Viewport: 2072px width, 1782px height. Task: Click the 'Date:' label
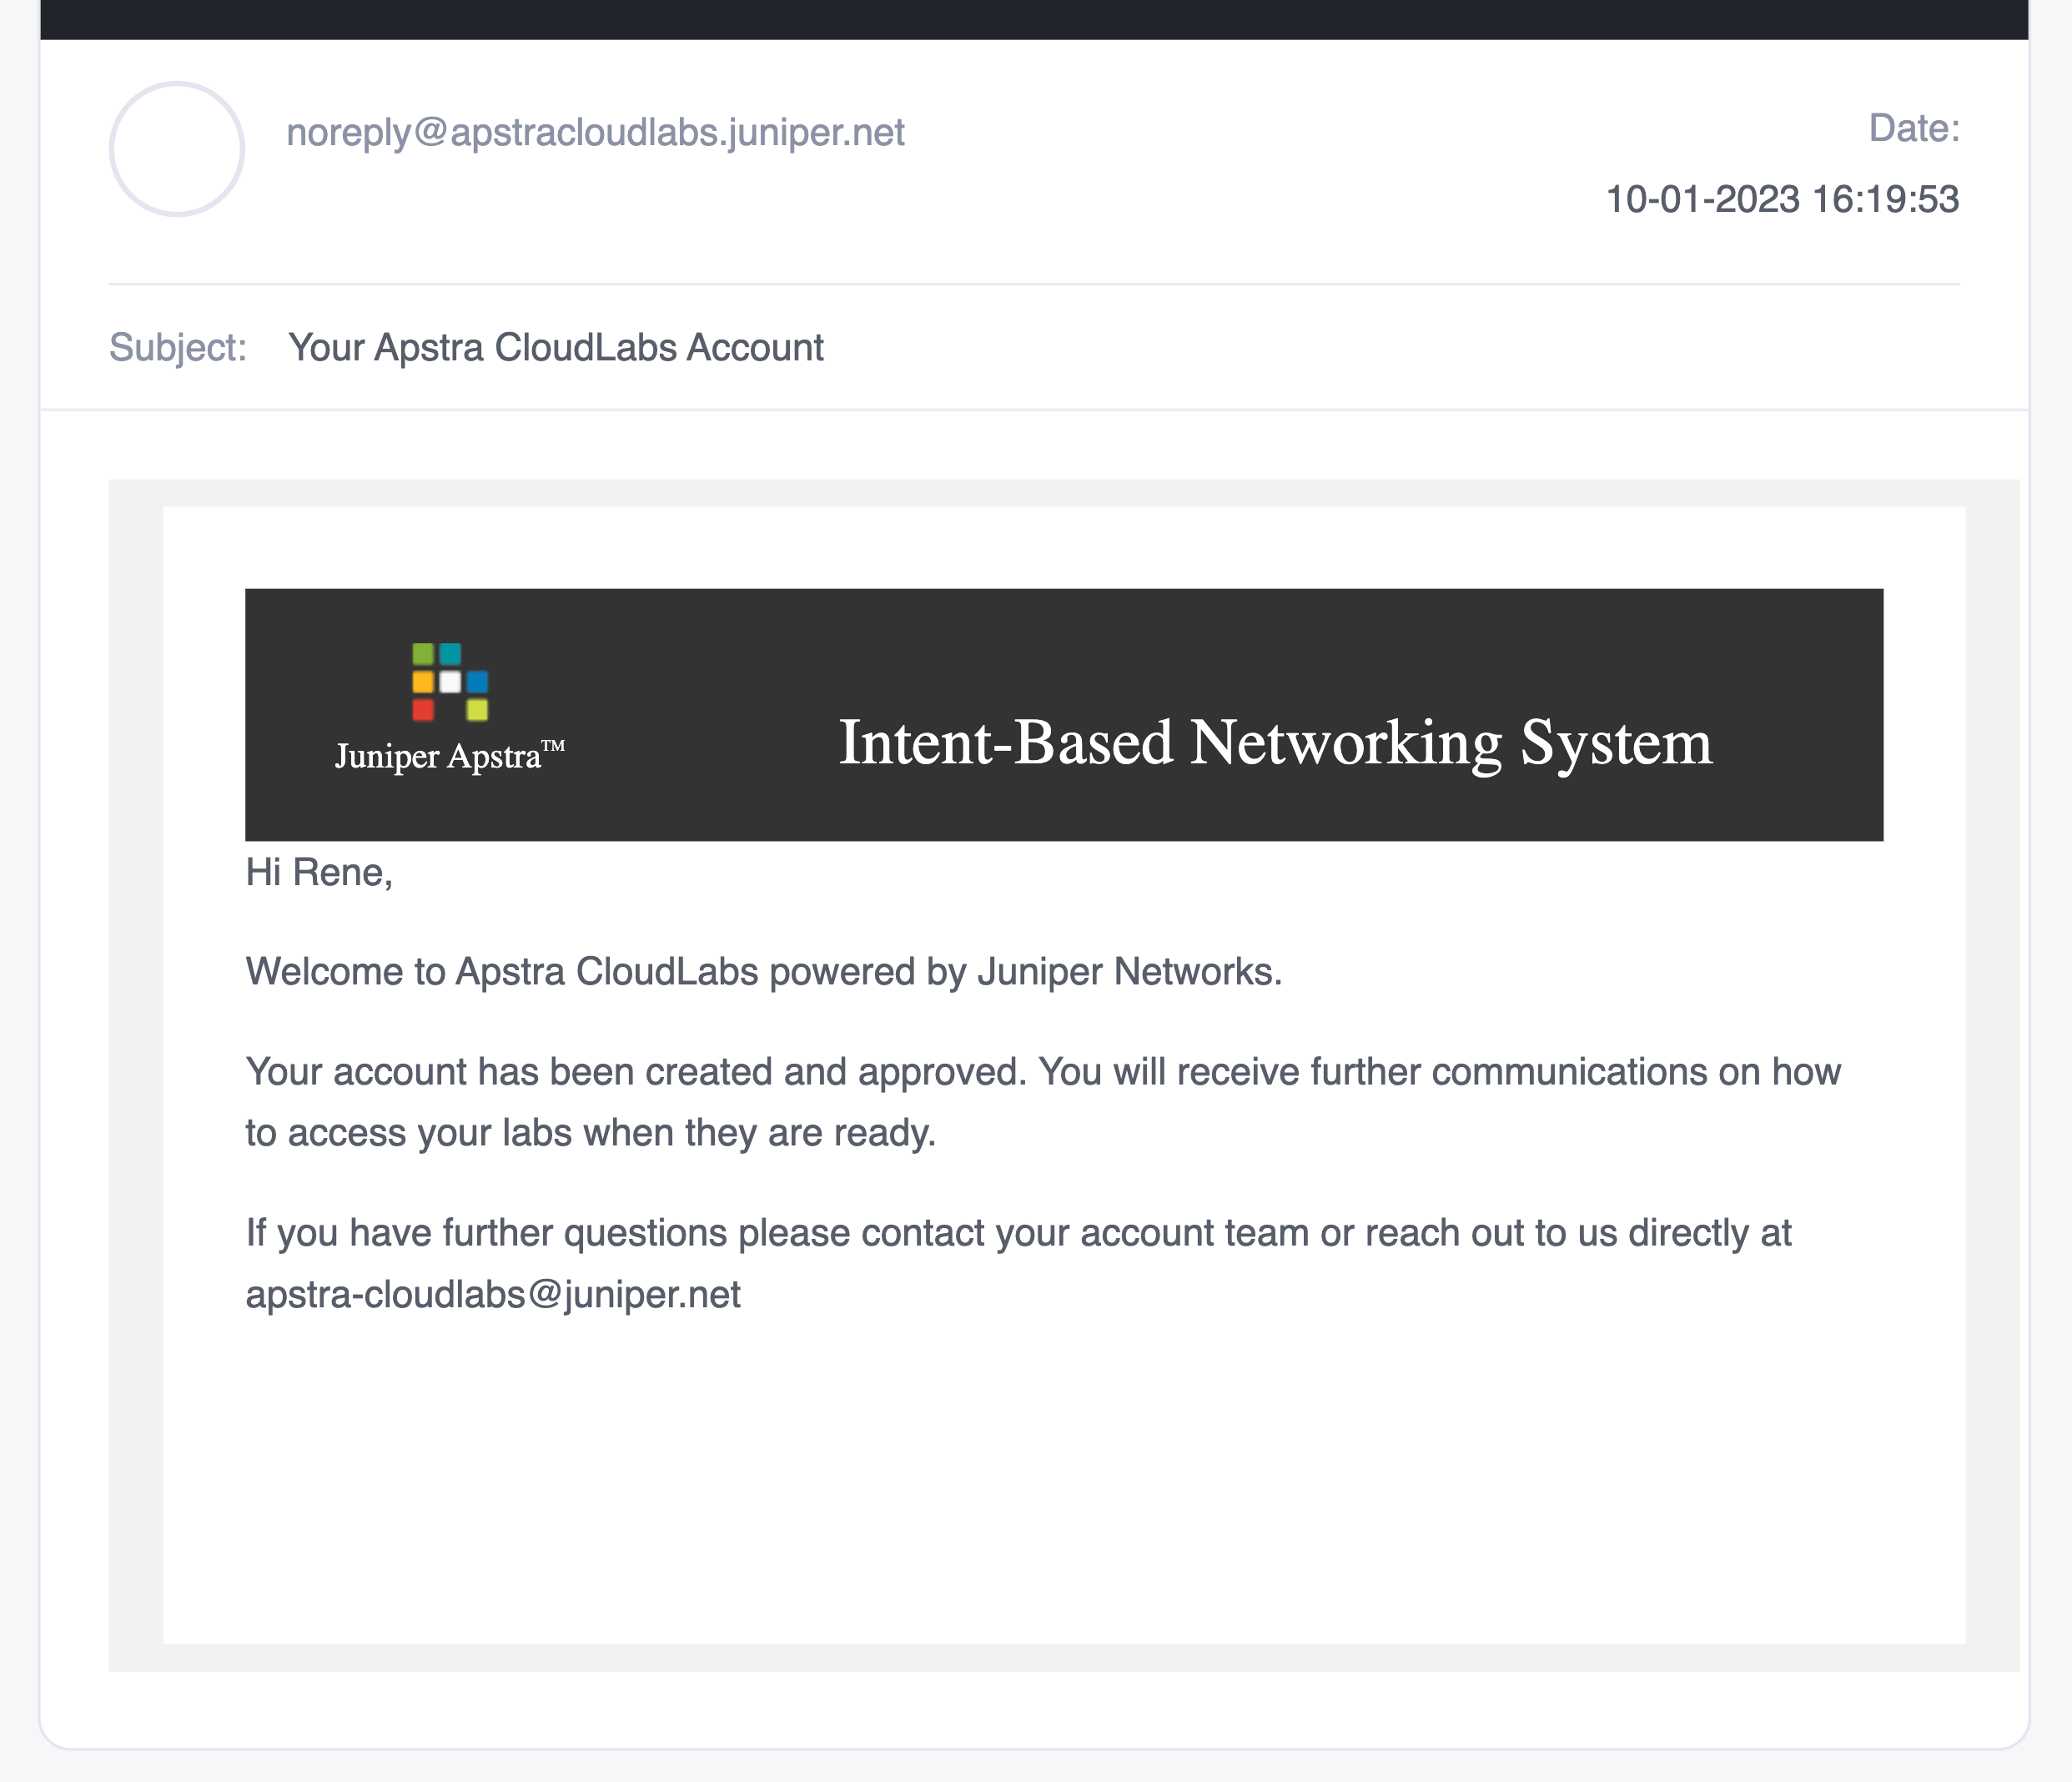coord(1914,128)
